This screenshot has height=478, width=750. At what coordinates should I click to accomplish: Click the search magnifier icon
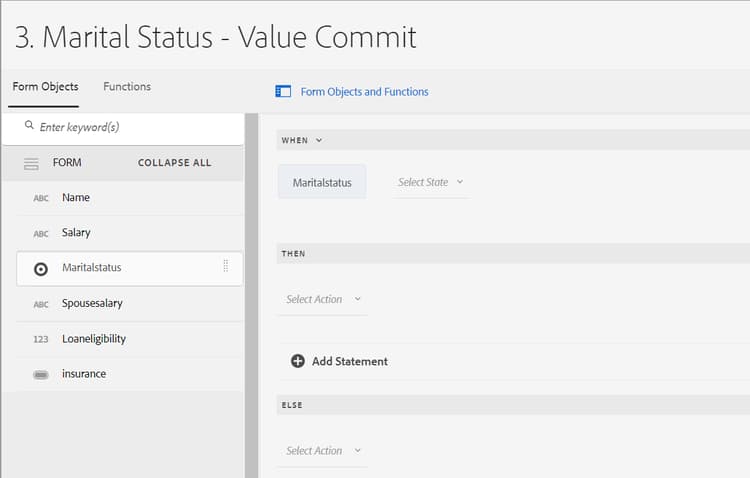28,127
